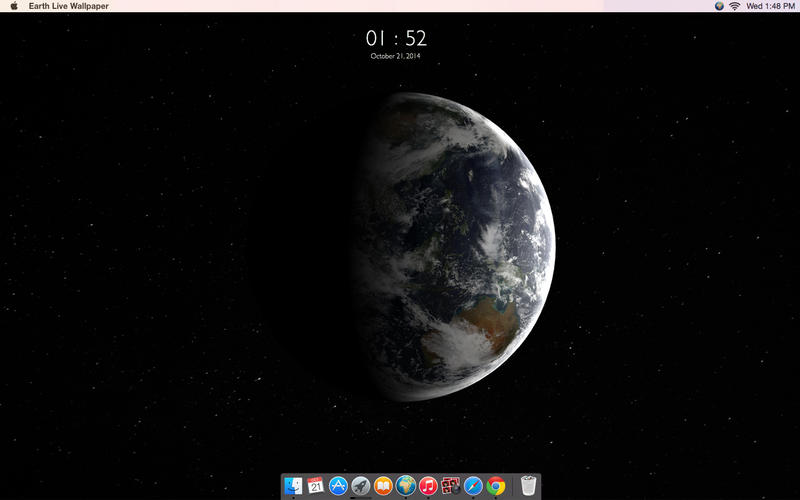Click the Earth globe dock icon
This screenshot has height=500, width=800.
[405, 486]
